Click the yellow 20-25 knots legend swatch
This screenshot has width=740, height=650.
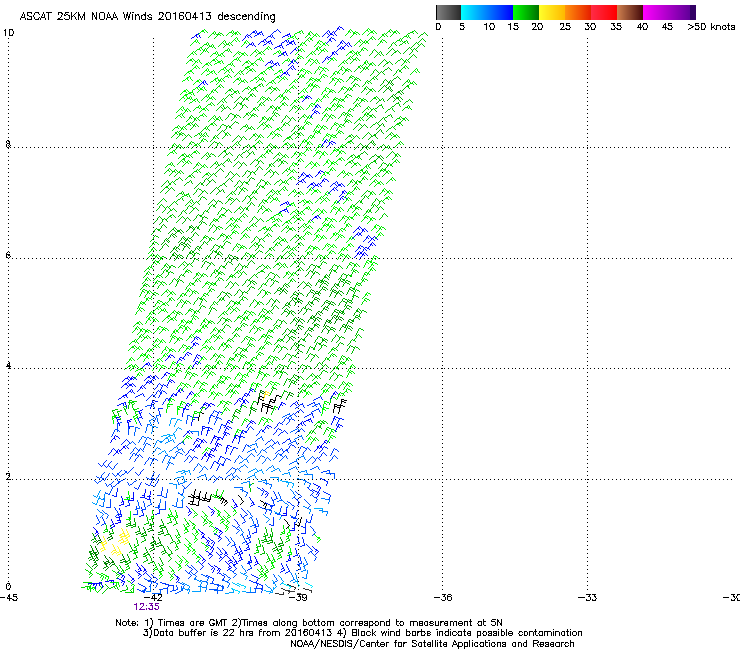(x=552, y=12)
